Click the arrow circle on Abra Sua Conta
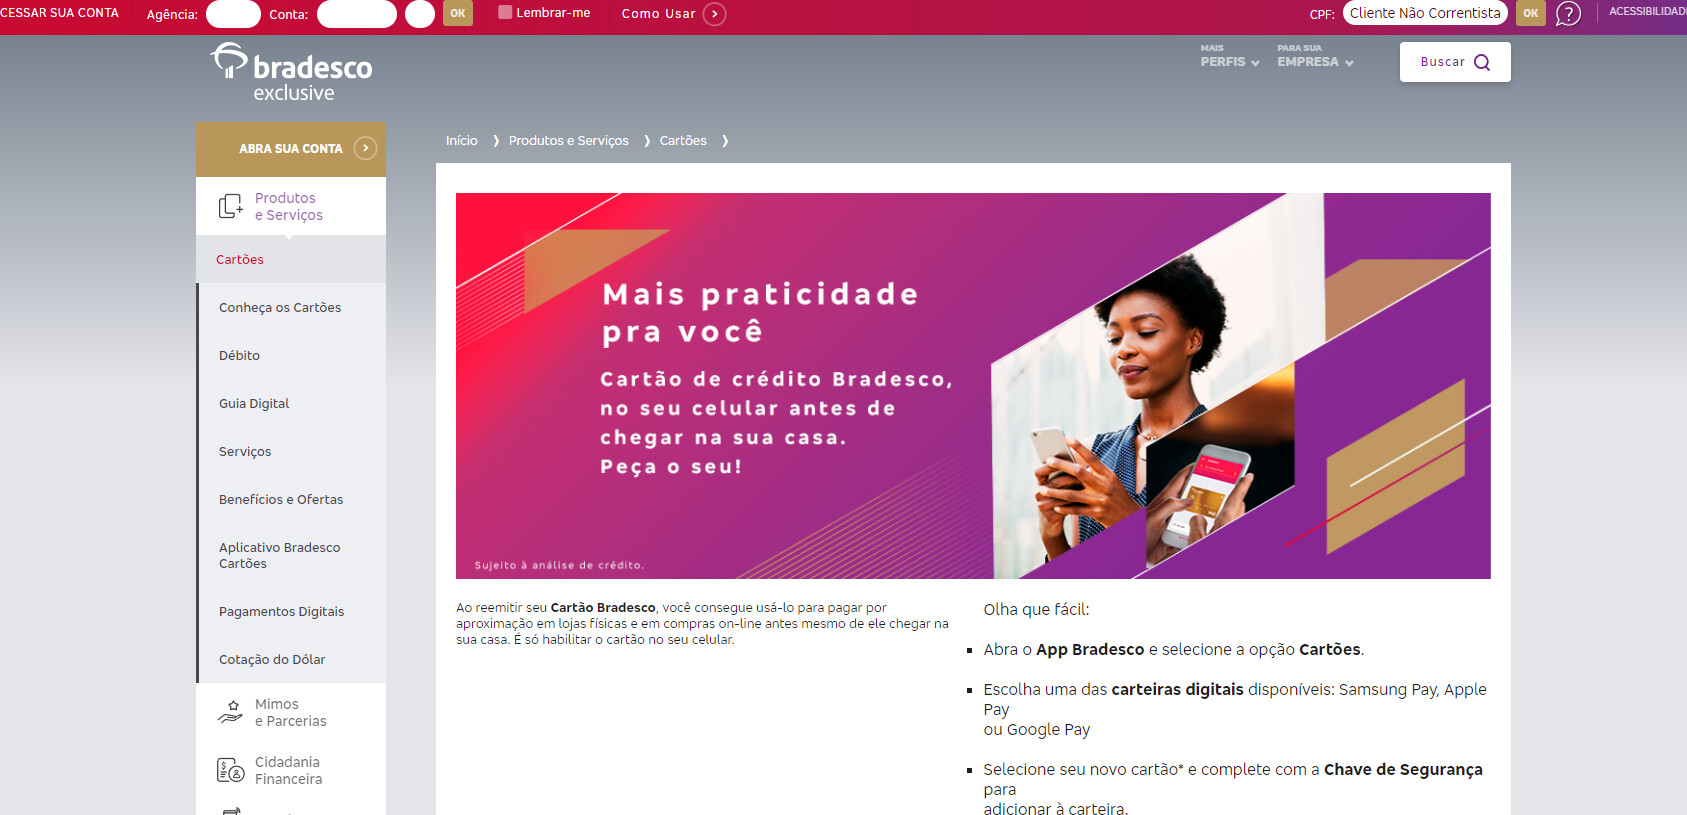The height and width of the screenshot is (815, 1687). click(x=366, y=148)
